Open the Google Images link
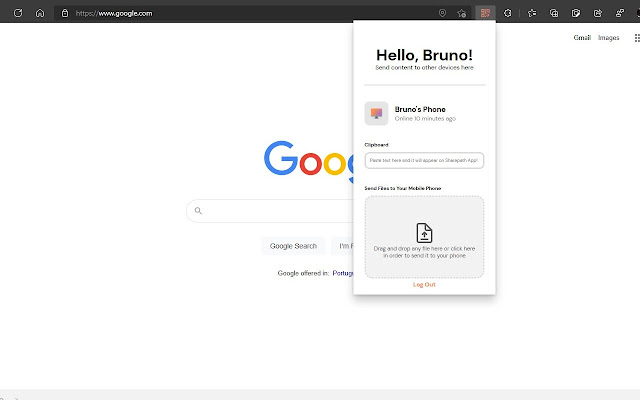The width and height of the screenshot is (640, 400). point(609,38)
